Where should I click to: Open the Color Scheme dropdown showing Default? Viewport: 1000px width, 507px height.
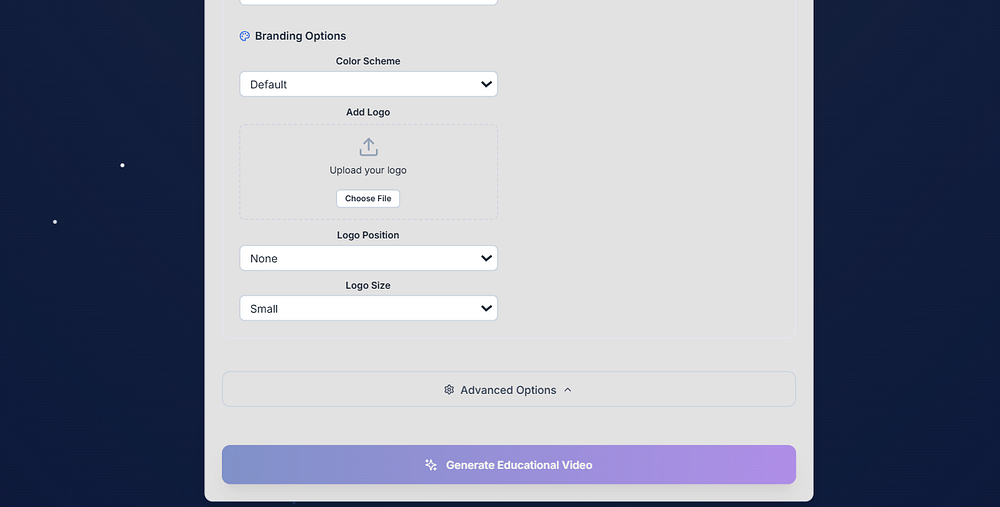click(x=369, y=84)
